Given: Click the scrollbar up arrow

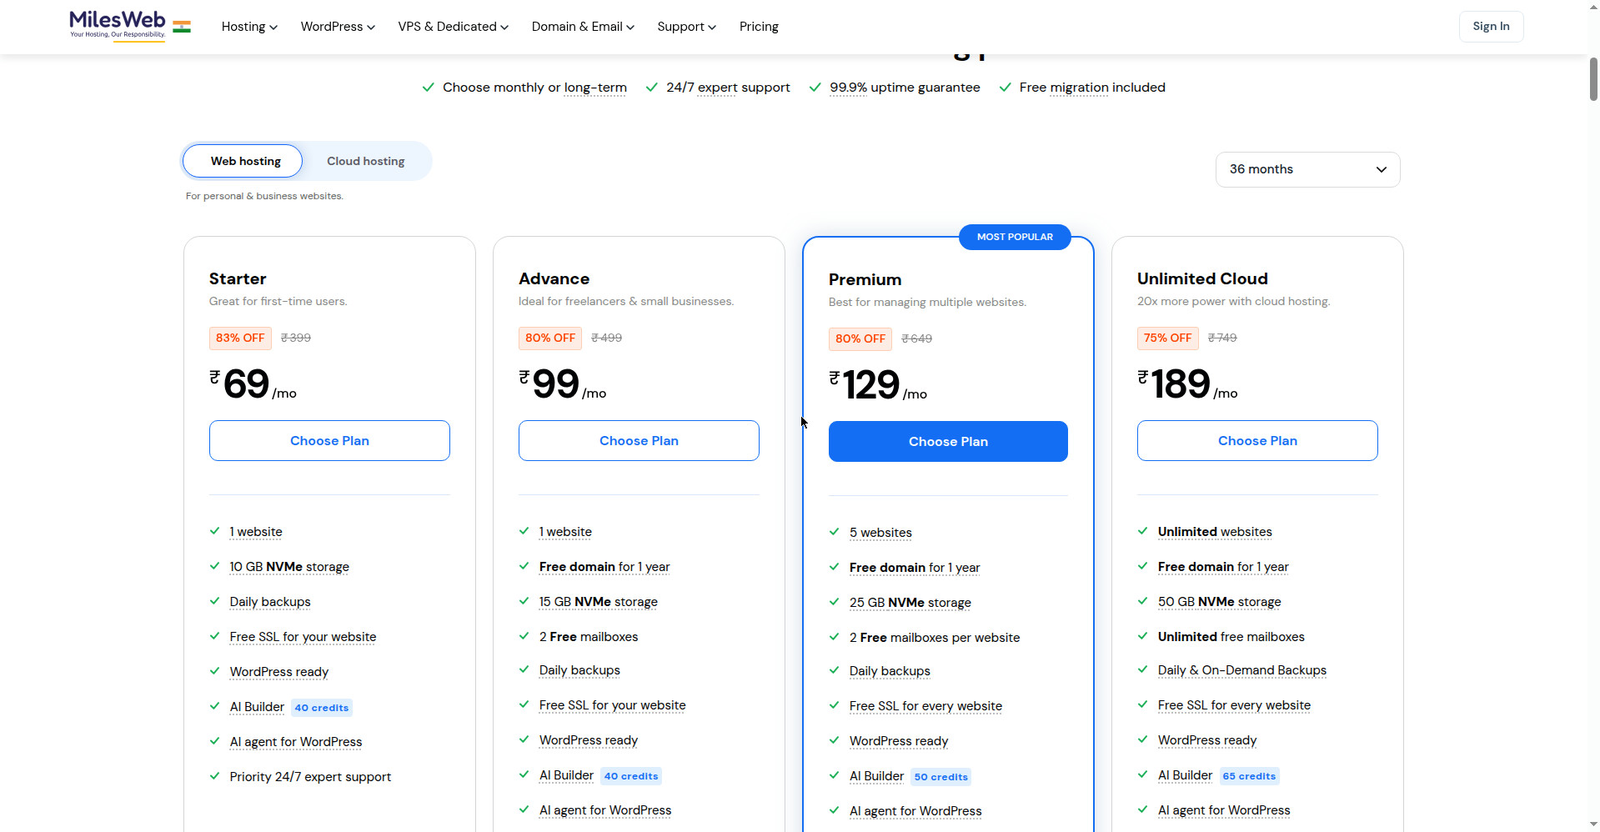Looking at the screenshot, I should click(x=1593, y=7).
